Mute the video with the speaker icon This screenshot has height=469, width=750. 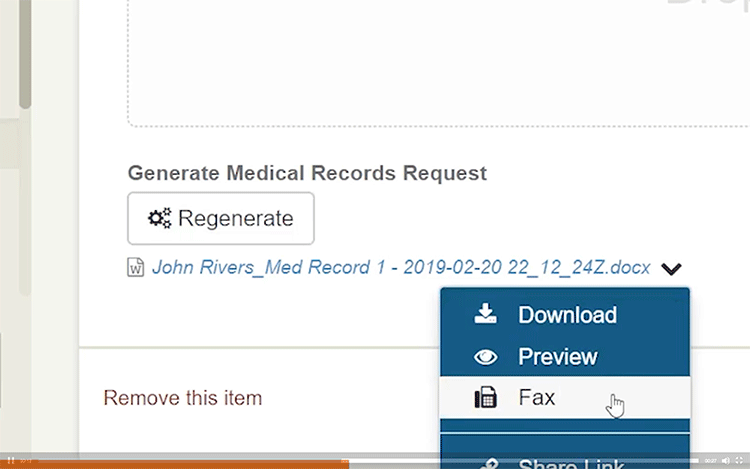(x=726, y=460)
